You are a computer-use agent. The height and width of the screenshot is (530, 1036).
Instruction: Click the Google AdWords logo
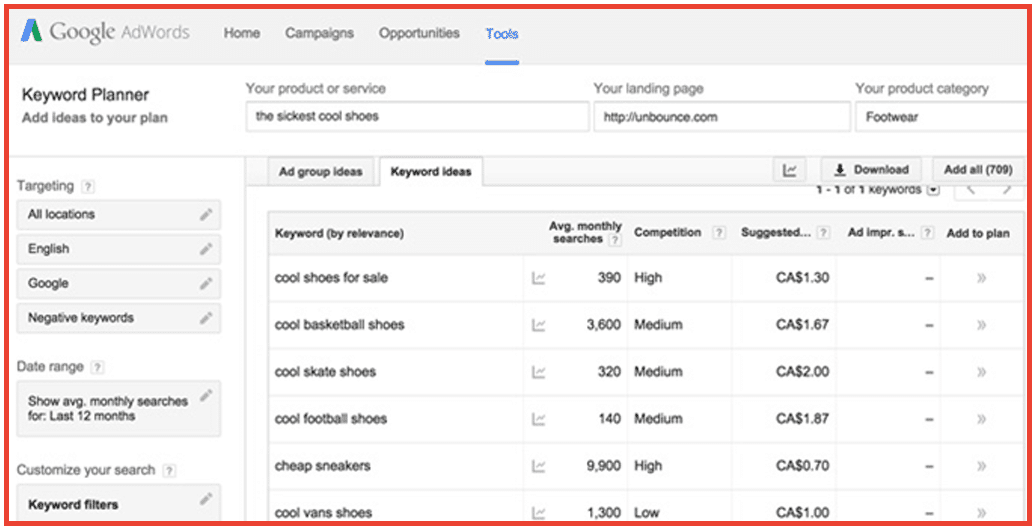coord(105,32)
